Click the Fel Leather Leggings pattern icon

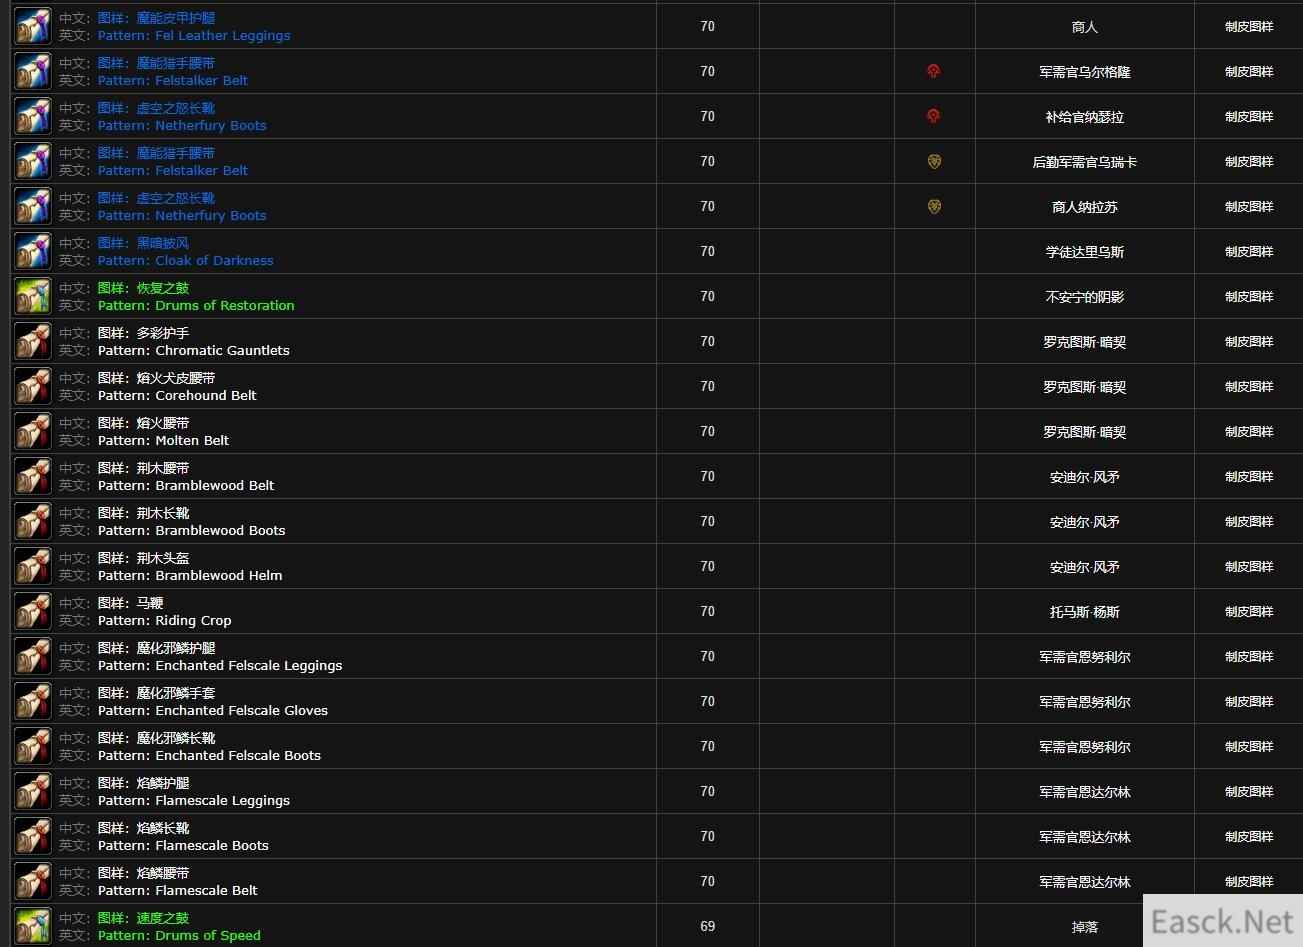pyautogui.click(x=33, y=26)
